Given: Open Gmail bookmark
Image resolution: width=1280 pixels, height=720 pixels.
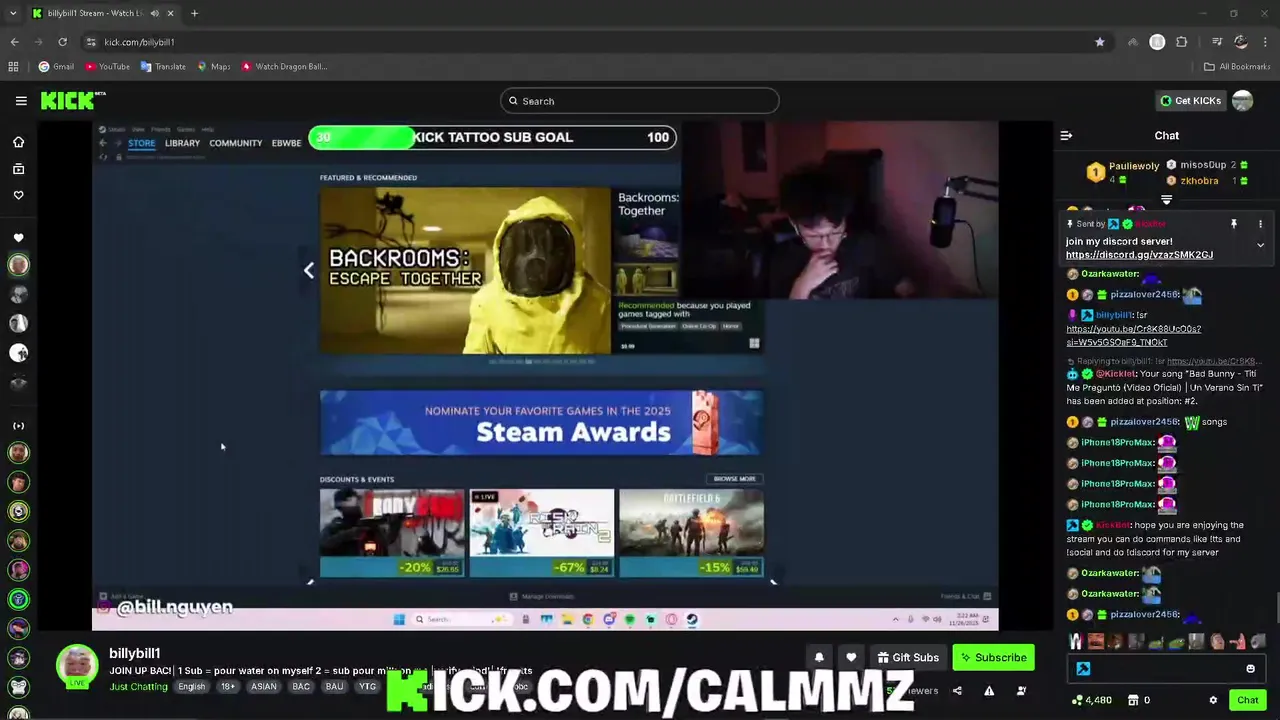Looking at the screenshot, I should (x=56, y=67).
